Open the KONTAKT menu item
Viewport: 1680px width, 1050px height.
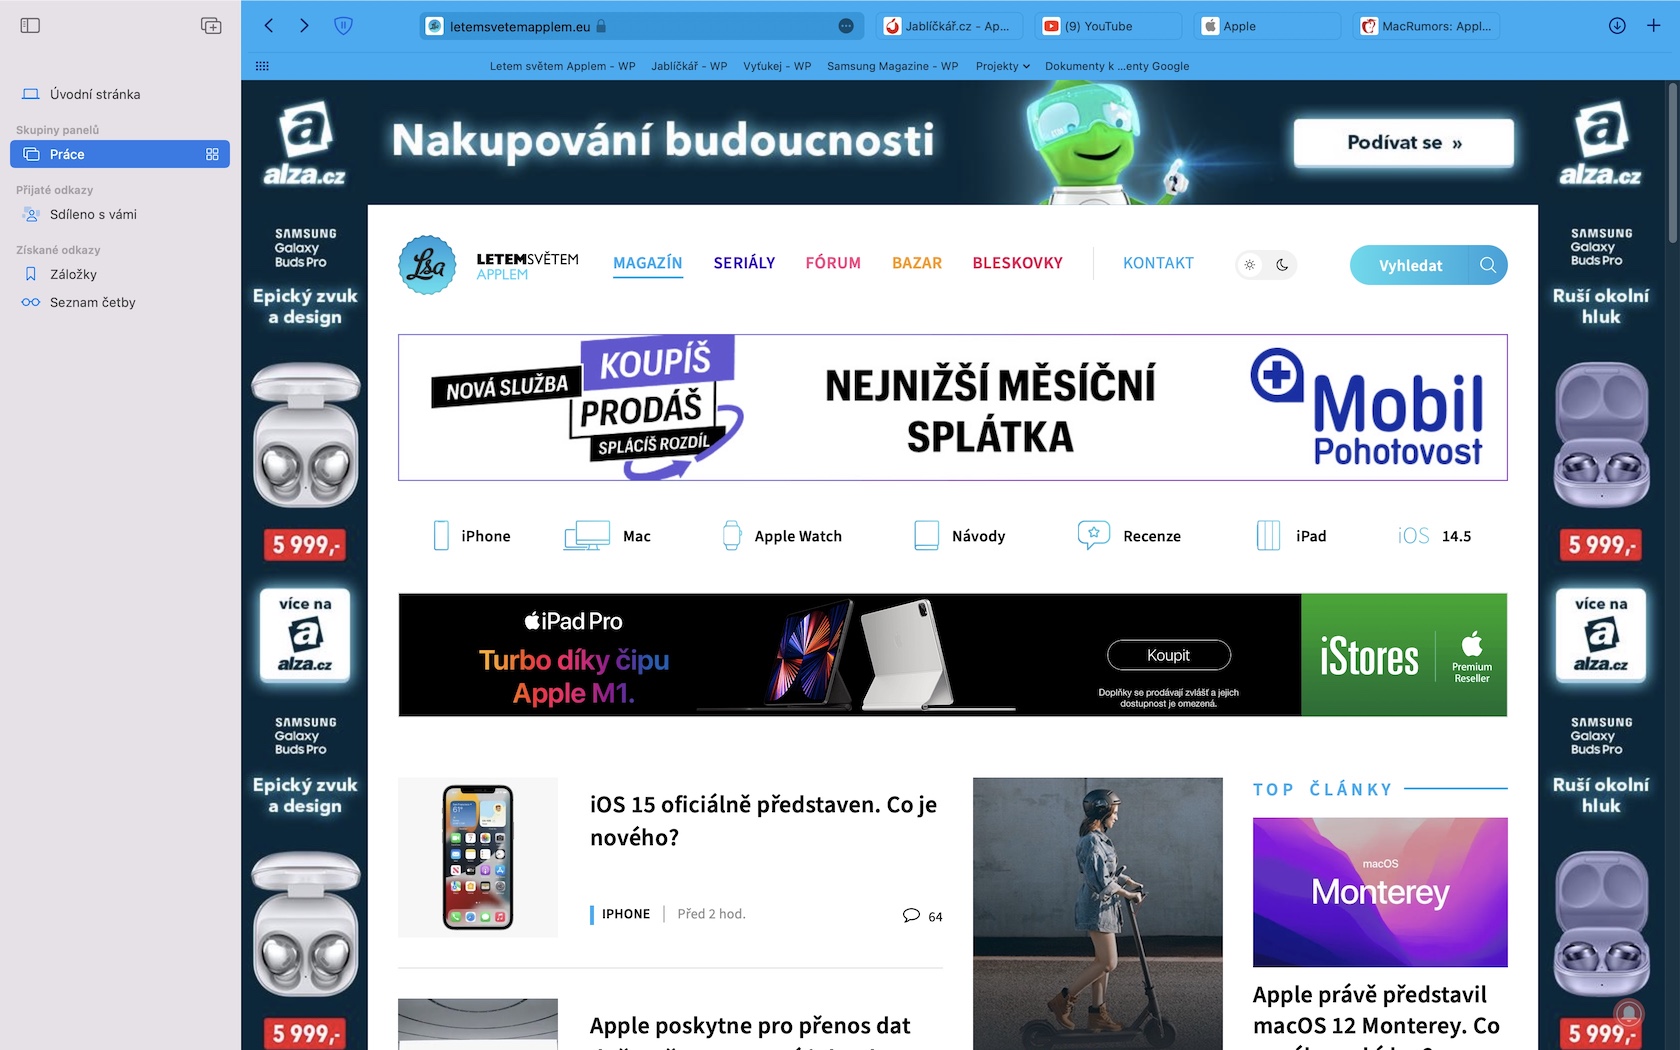click(x=1158, y=263)
